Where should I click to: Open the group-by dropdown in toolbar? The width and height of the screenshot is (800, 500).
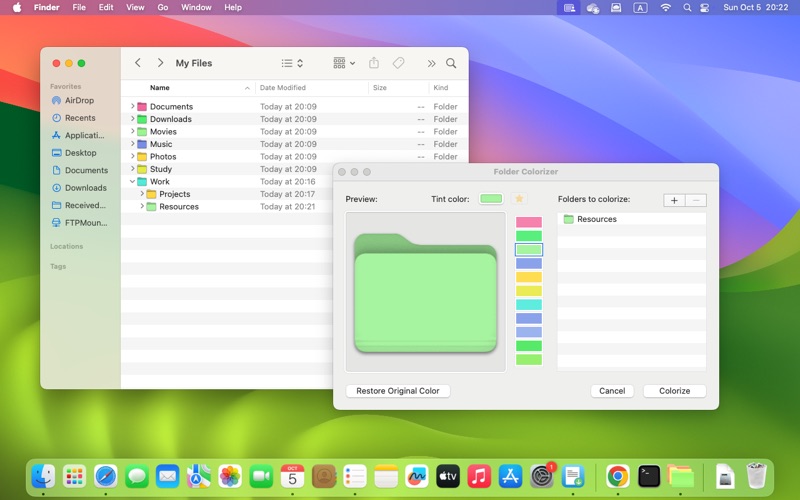point(344,63)
